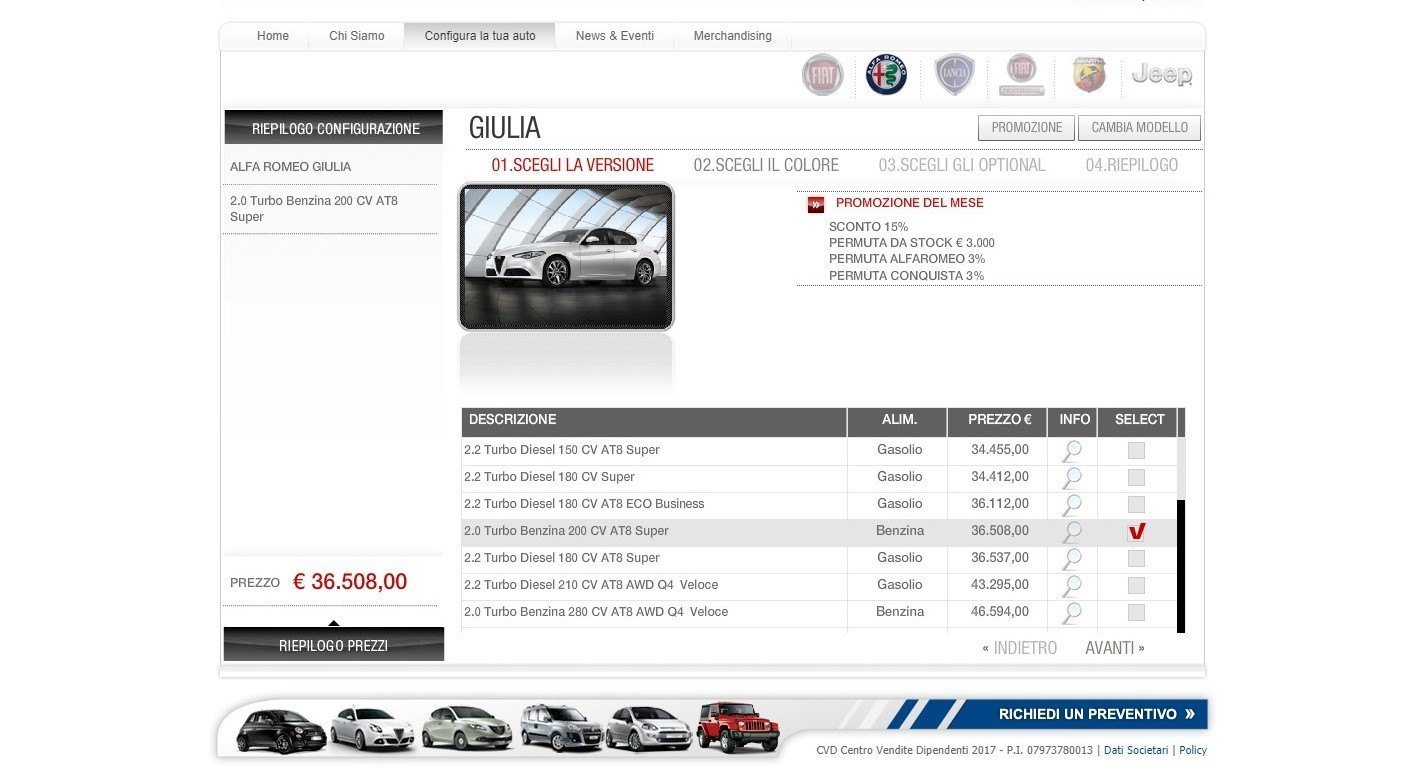
Task: Select the Lancia brand logo
Action: pyautogui.click(x=954, y=75)
